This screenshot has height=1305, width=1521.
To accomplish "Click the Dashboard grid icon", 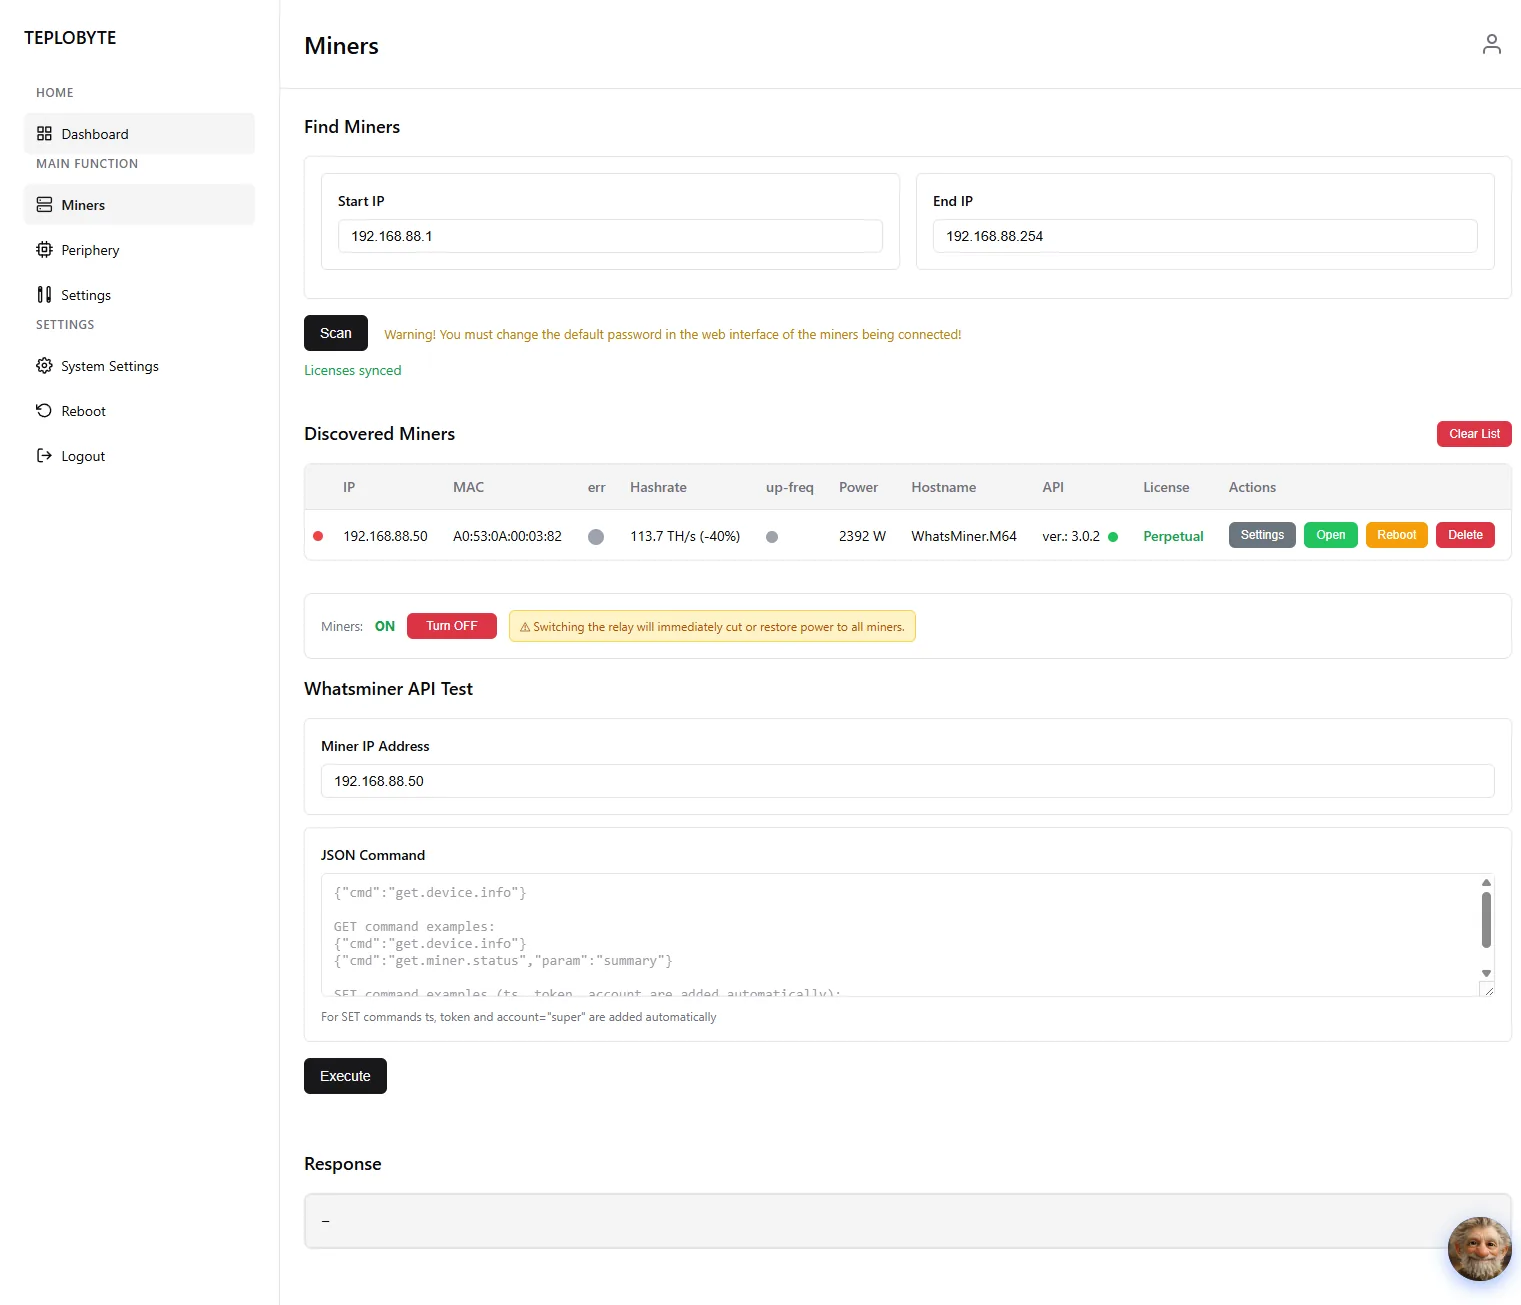I will tap(44, 134).
